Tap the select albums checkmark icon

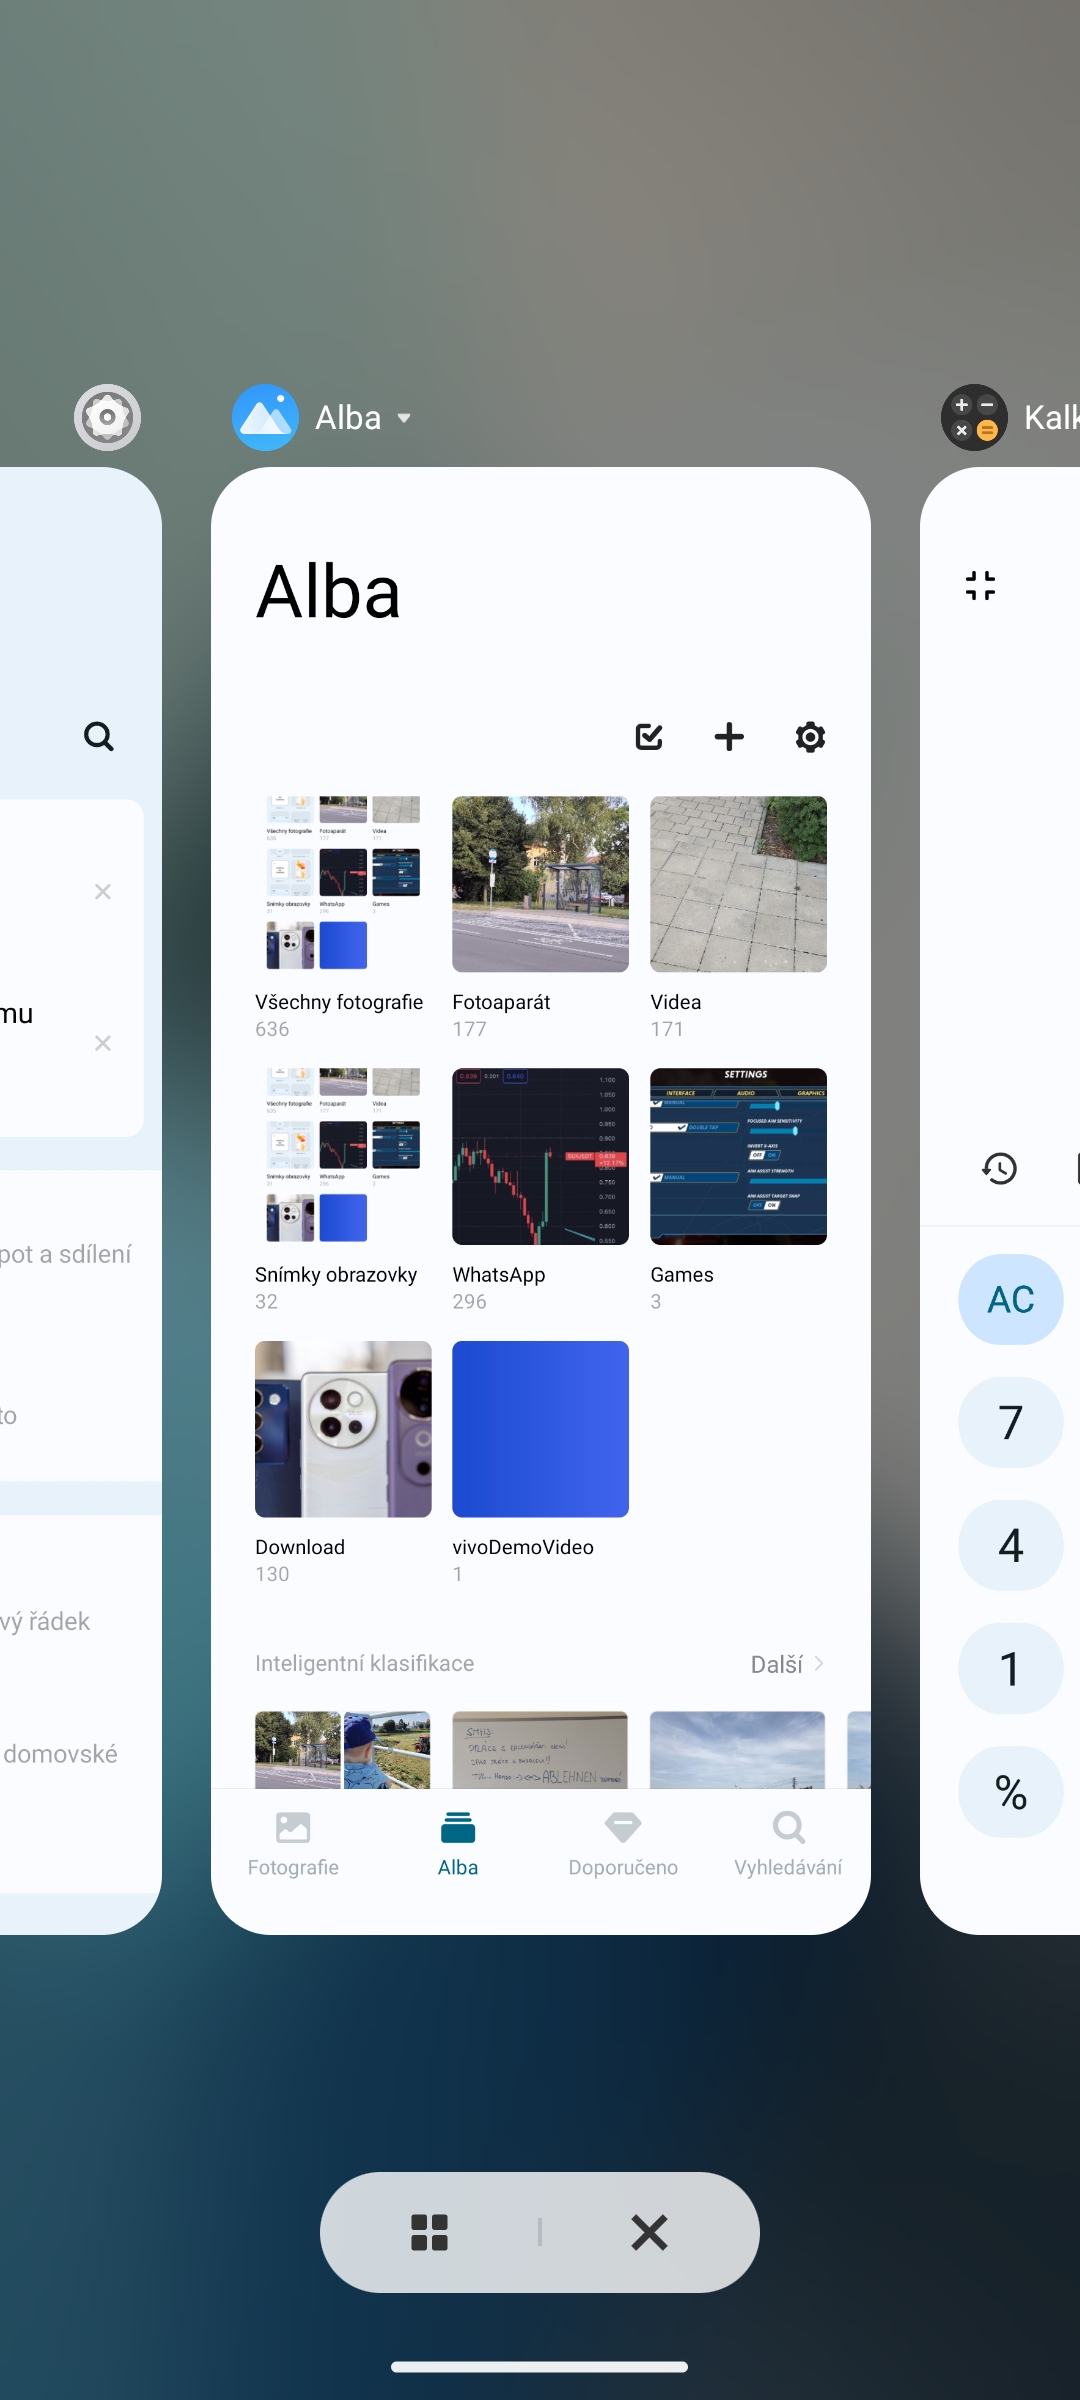[649, 737]
